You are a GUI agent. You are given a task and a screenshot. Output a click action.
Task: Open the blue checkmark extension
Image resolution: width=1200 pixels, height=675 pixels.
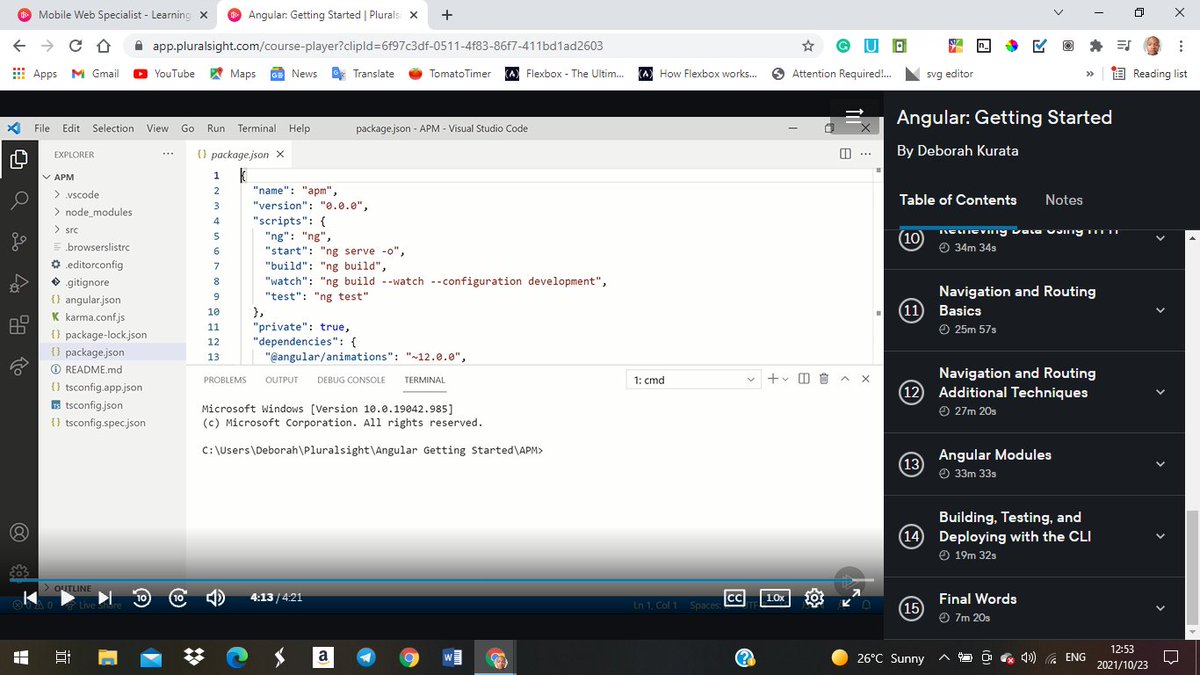[x=1039, y=46]
